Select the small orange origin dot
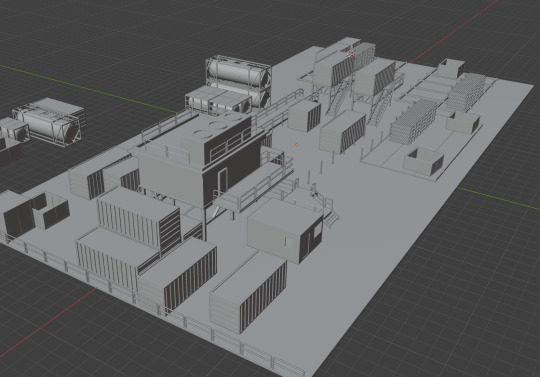The image size is (540, 377). tap(297, 145)
